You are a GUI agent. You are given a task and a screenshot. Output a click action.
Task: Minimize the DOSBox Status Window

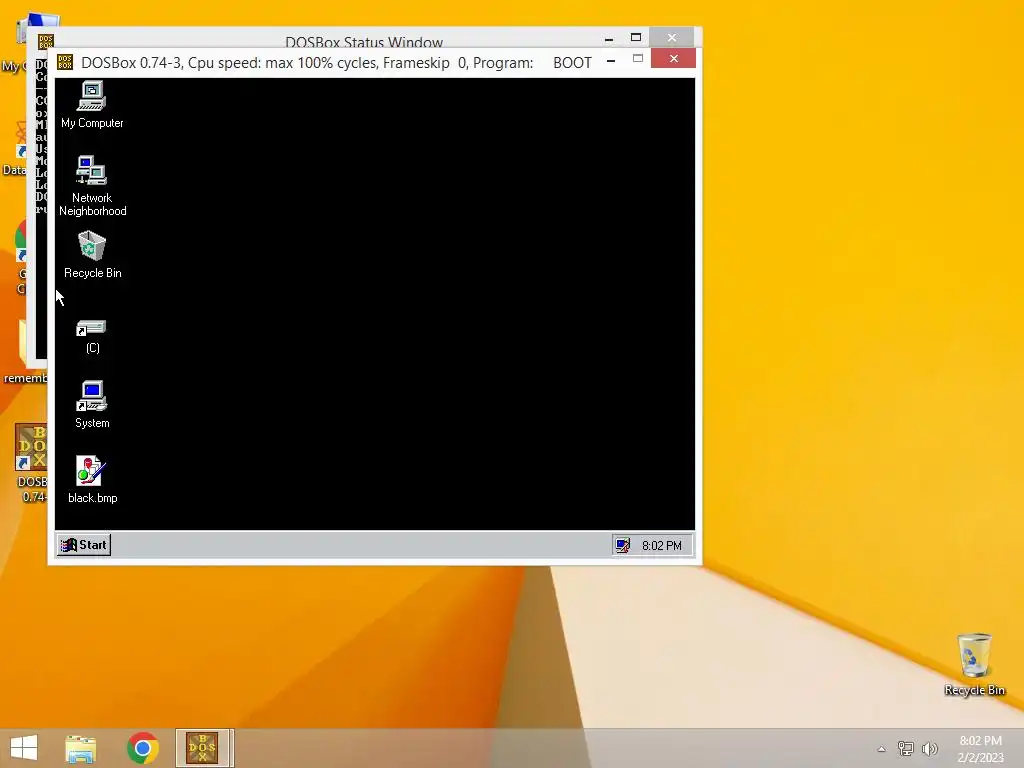(609, 38)
